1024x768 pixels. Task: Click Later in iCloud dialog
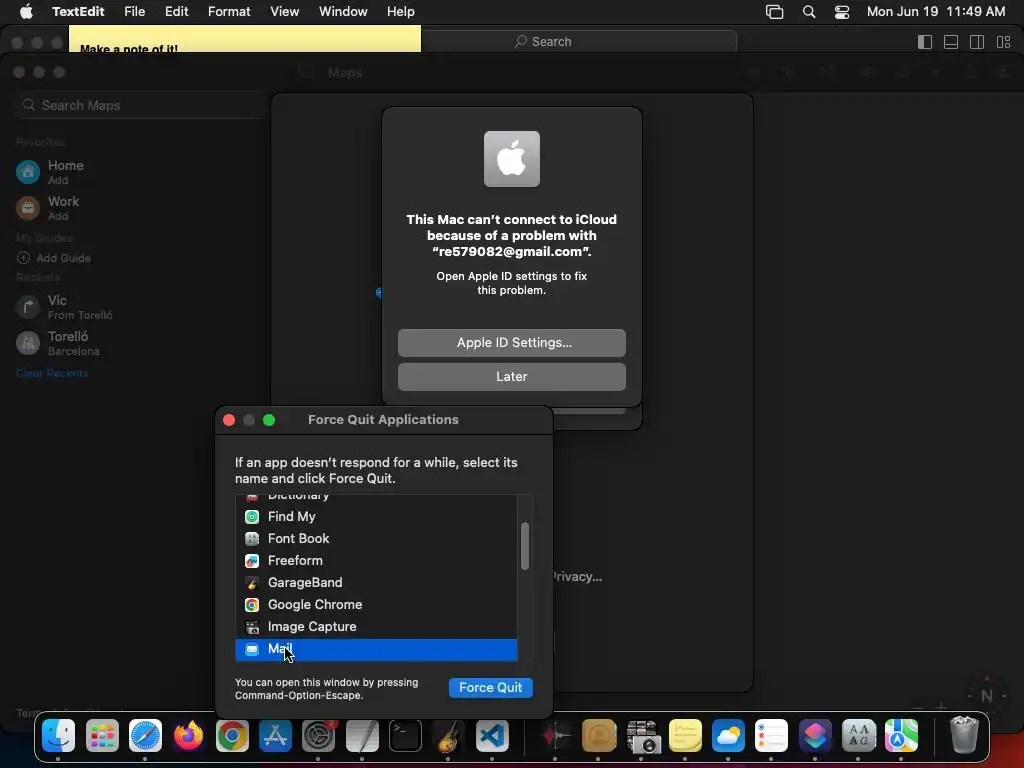[511, 377]
